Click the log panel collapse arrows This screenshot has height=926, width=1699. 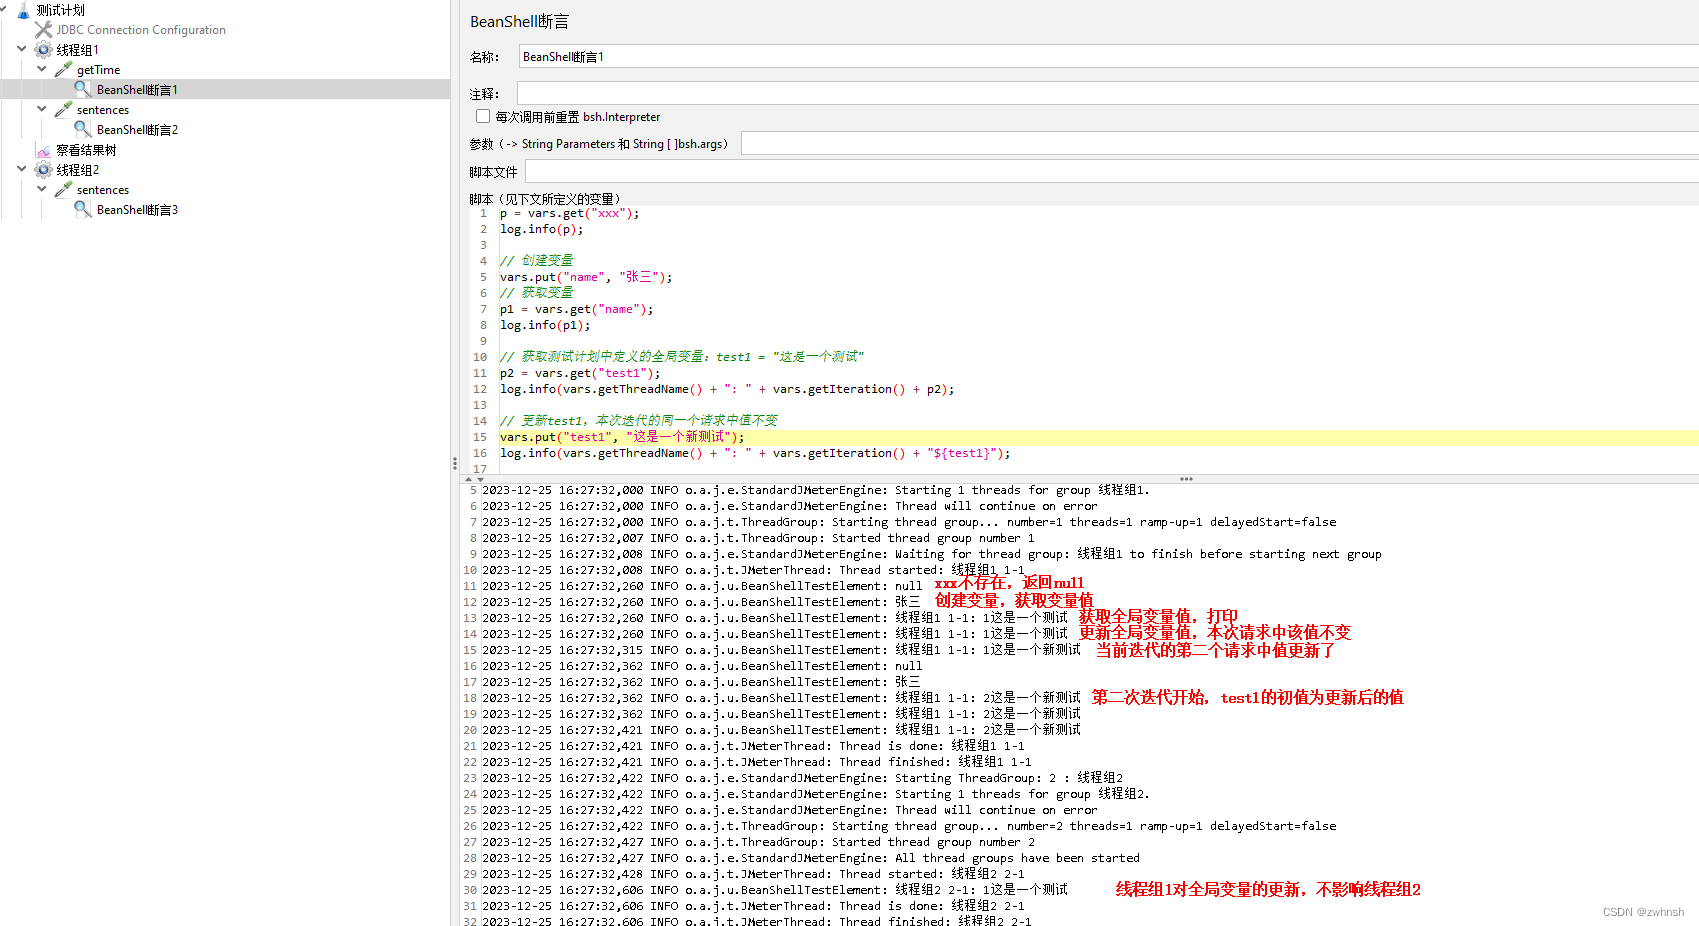click(x=474, y=480)
